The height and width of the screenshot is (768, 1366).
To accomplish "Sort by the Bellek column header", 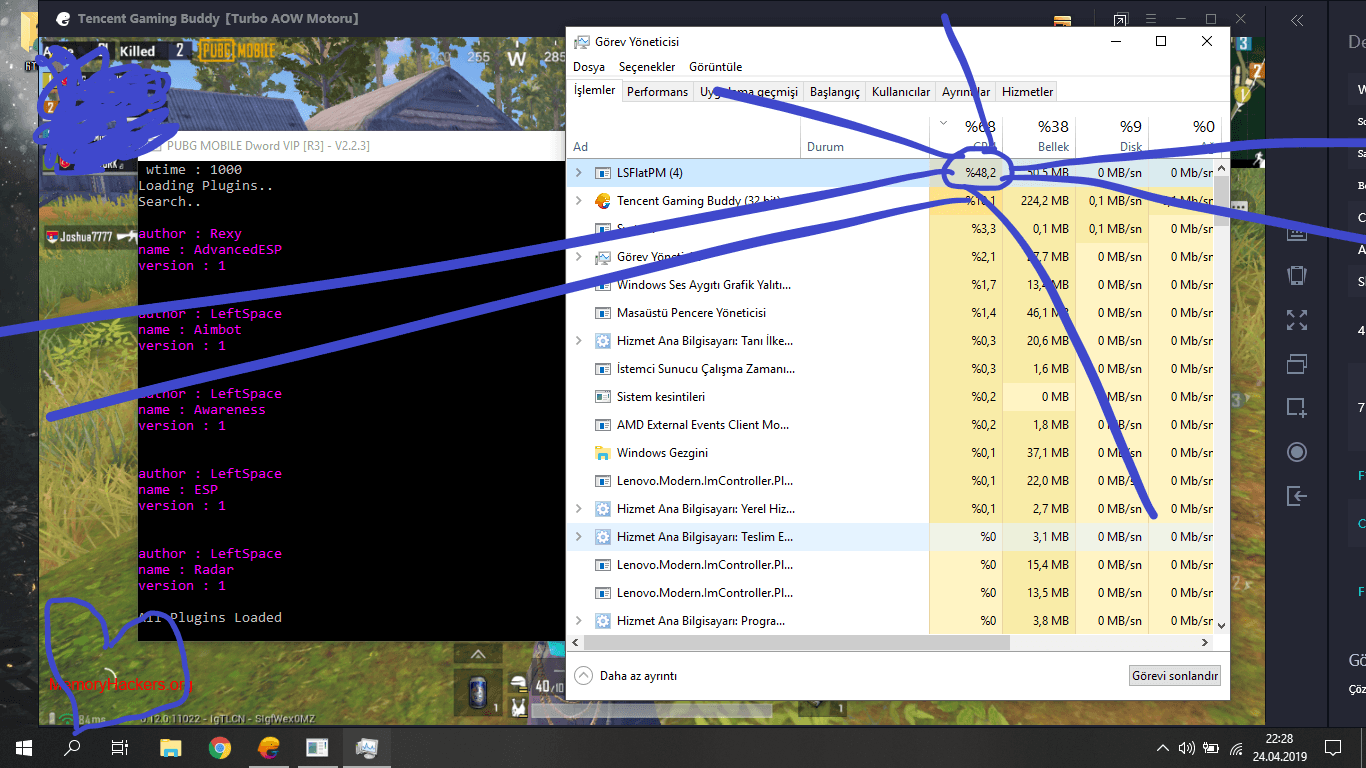I will point(1038,136).
